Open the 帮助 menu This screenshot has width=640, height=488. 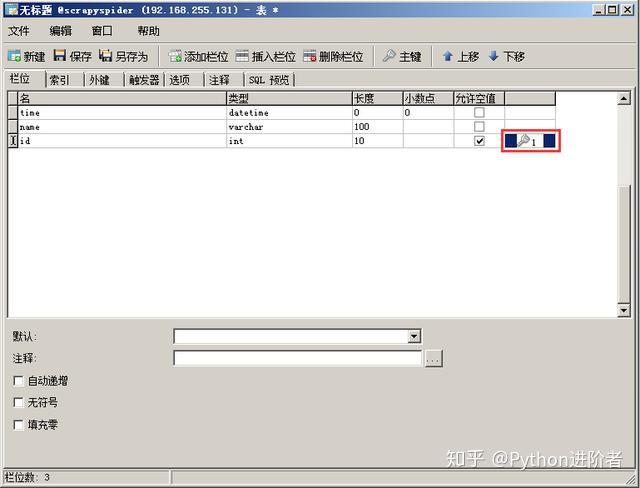click(x=148, y=31)
